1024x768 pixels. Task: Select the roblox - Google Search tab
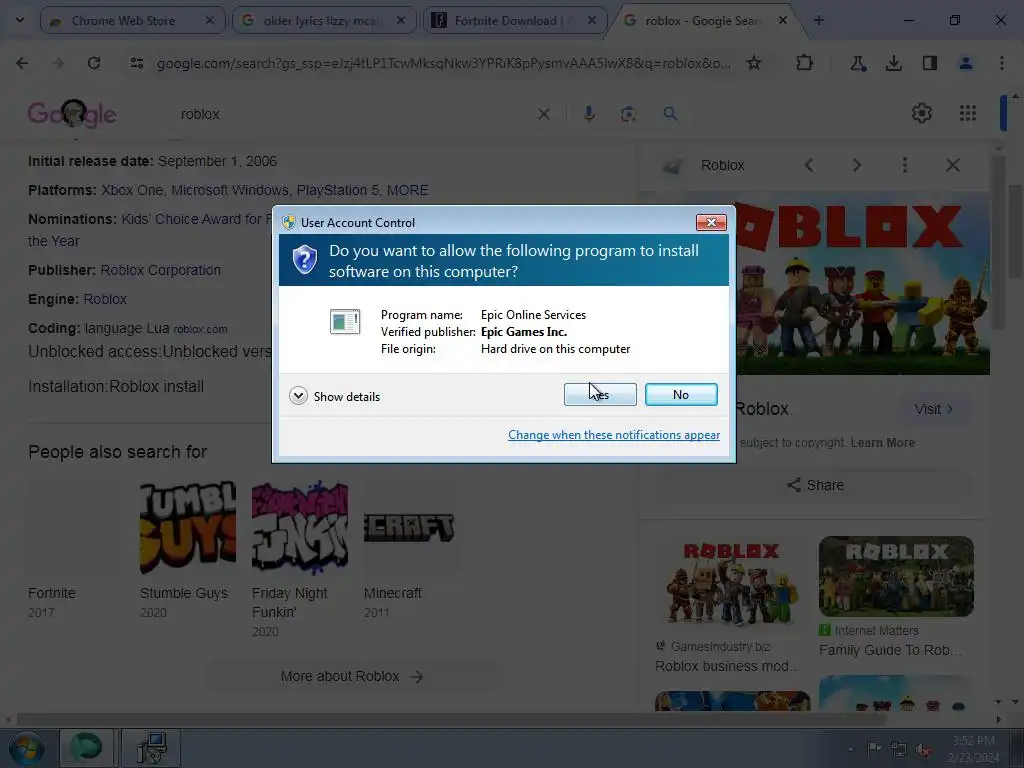point(705,21)
